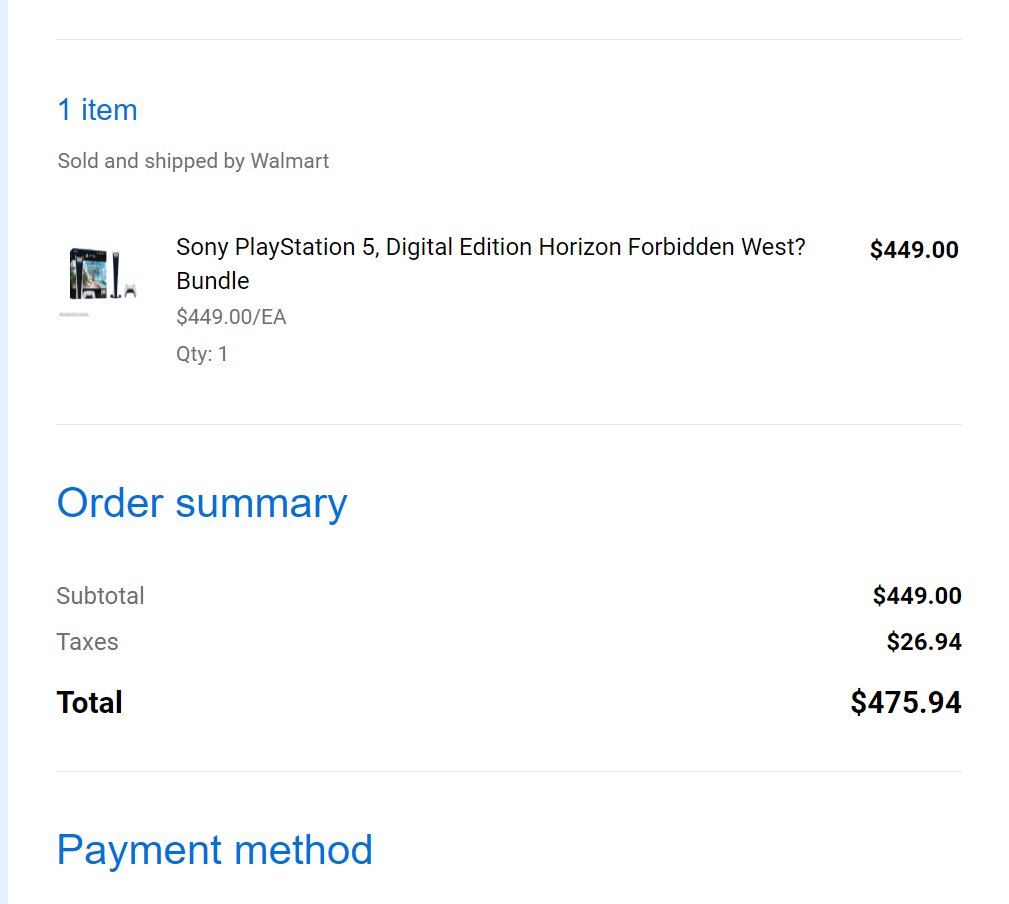This screenshot has width=1009, height=904.
Task: Click the divider line above "Order summary"
Action: 508,424
